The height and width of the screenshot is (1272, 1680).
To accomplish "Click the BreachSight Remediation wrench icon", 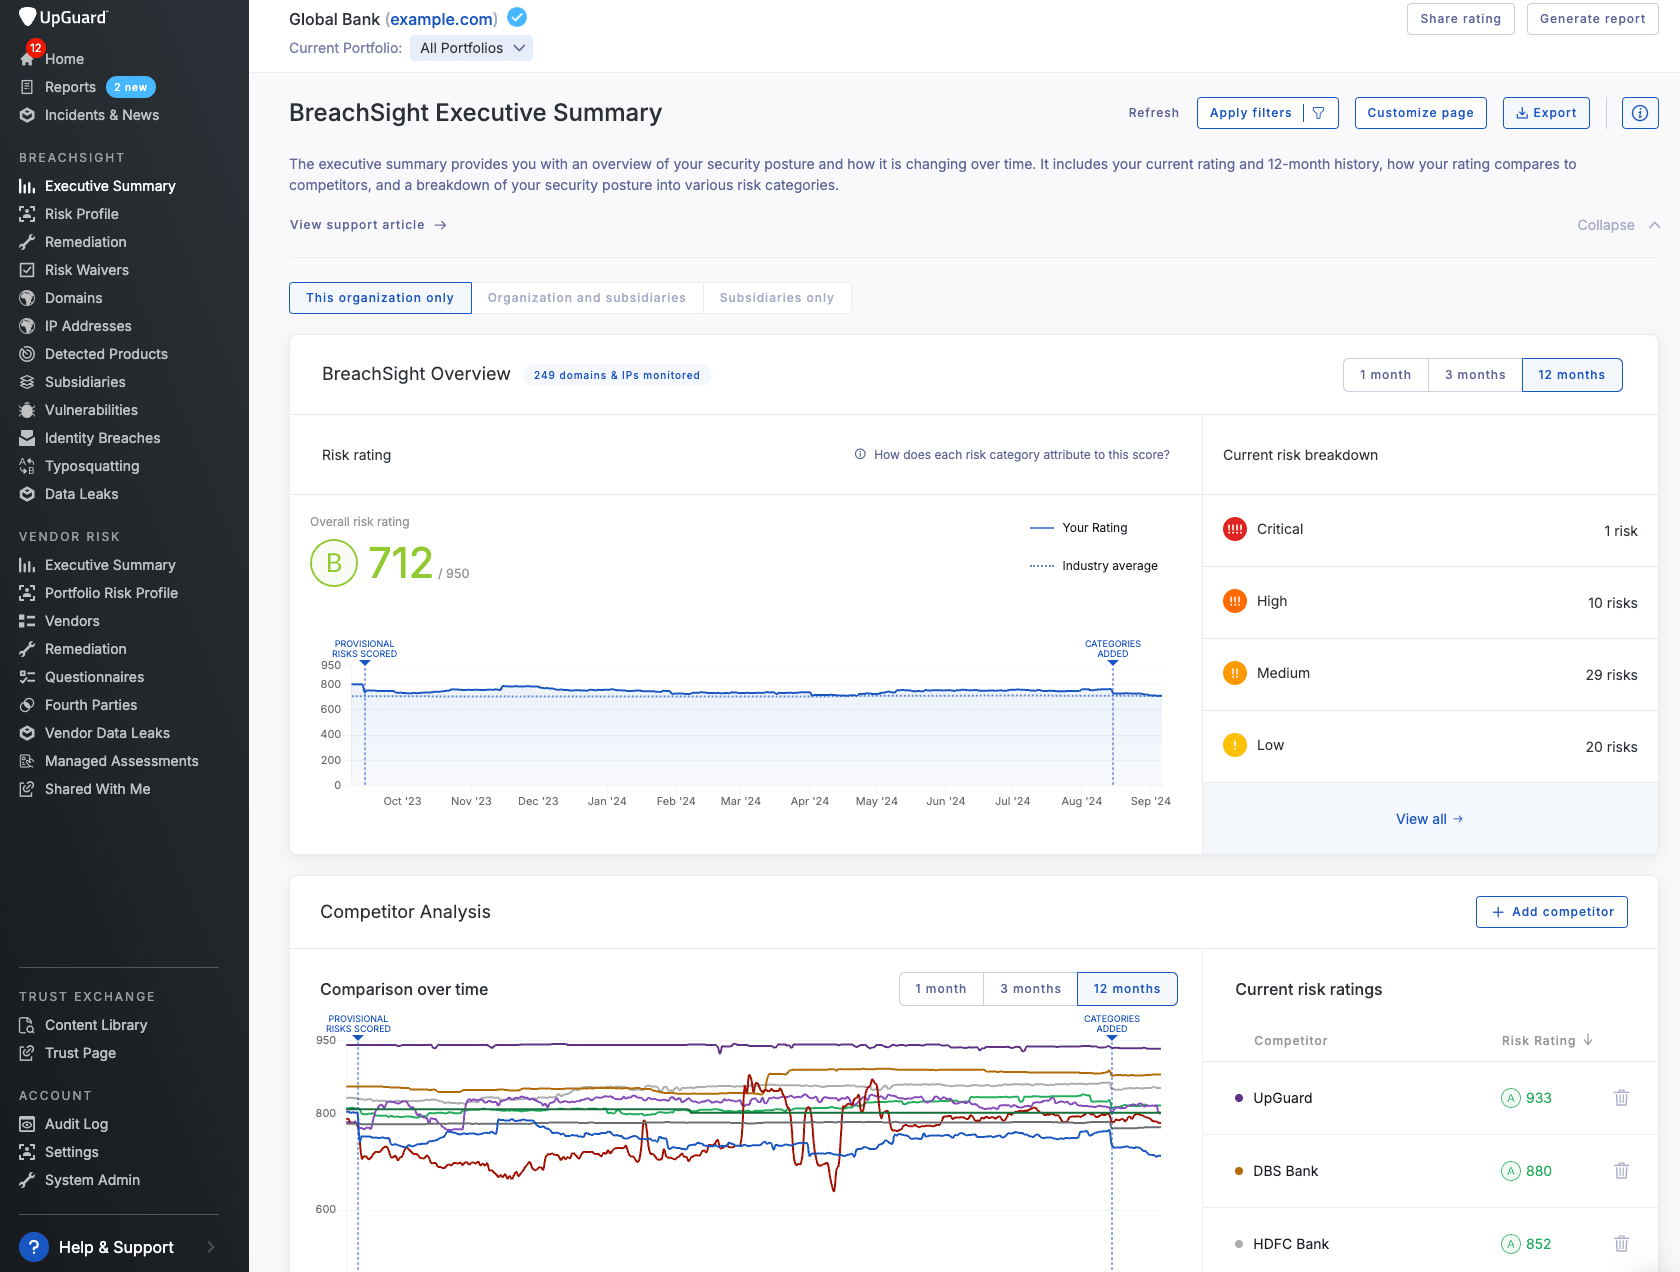I will point(27,242).
